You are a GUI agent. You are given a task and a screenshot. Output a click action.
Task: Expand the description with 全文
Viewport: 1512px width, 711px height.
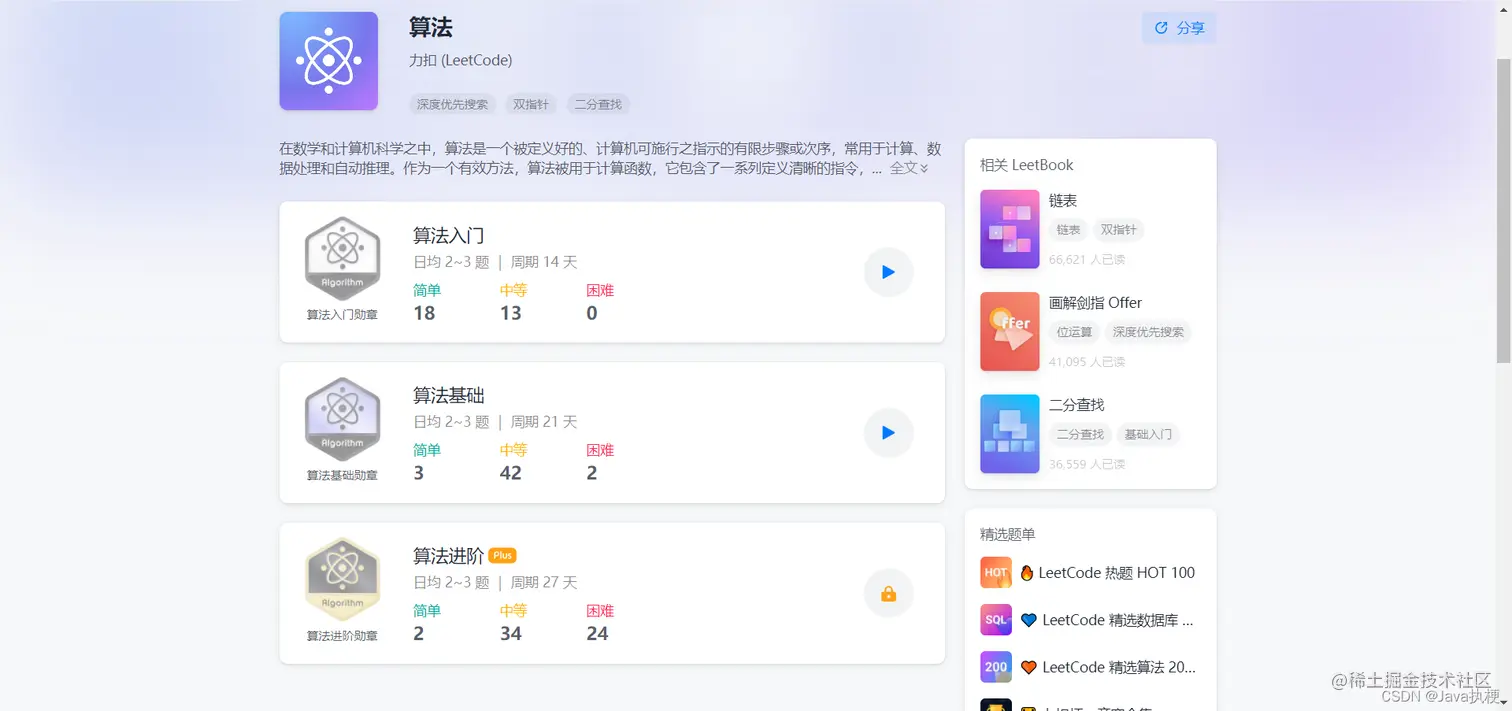pyautogui.click(x=909, y=168)
